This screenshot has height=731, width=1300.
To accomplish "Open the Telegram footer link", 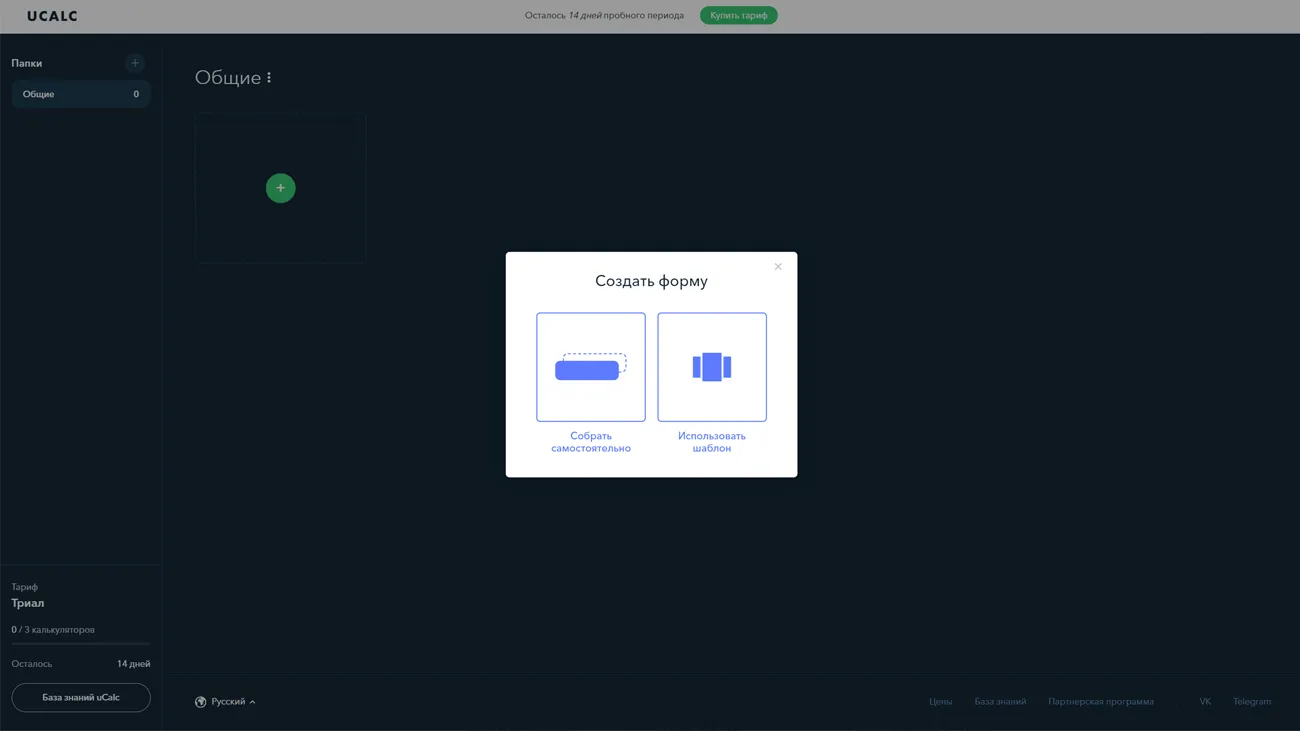I will [x=1251, y=702].
